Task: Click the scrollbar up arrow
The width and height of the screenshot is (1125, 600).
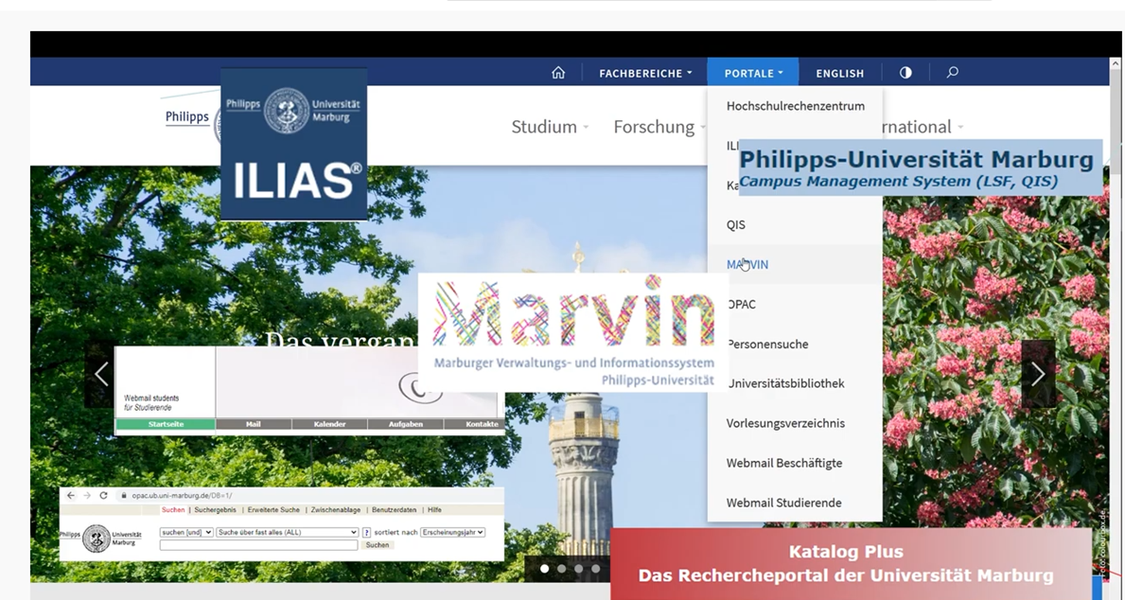Action: click(1115, 63)
